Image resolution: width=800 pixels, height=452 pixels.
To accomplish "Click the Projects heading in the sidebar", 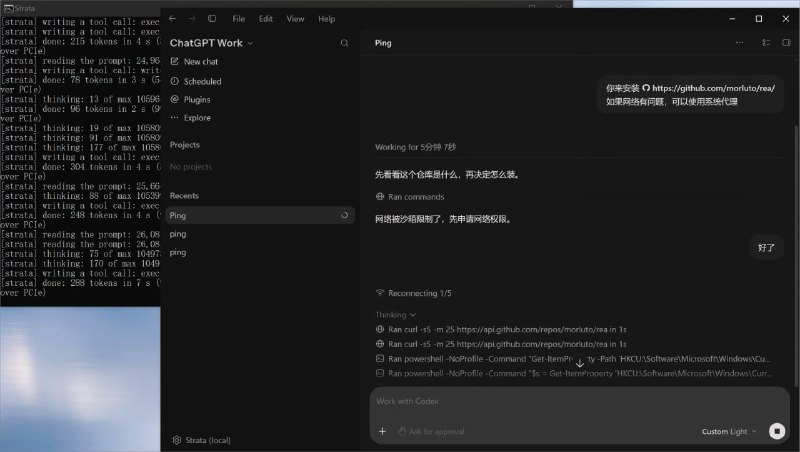I will click(x=185, y=145).
